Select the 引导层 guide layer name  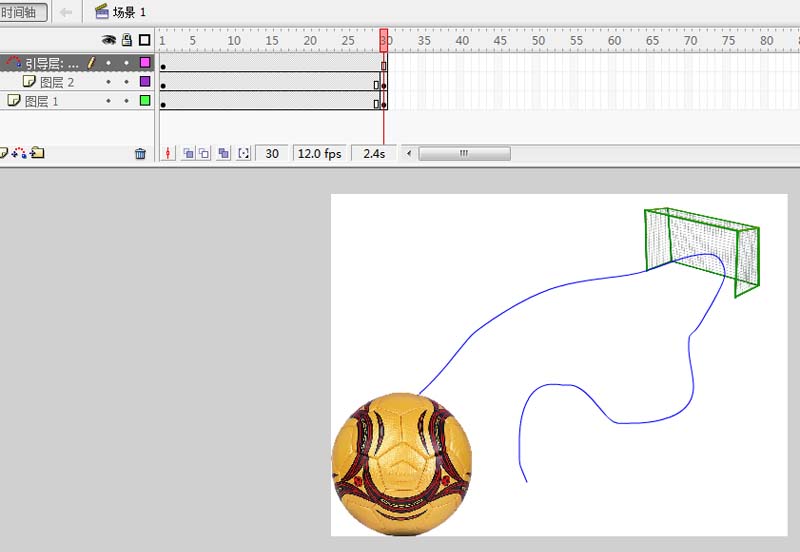pyautogui.click(x=52, y=64)
